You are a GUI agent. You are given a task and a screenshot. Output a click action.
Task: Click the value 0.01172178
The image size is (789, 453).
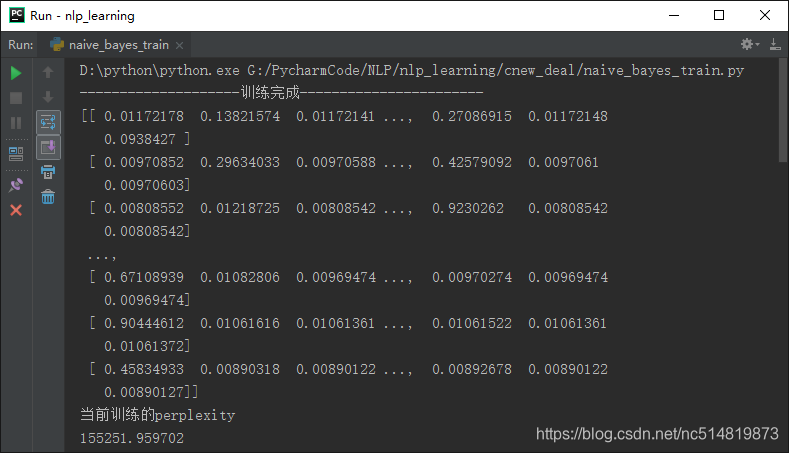[144, 116]
